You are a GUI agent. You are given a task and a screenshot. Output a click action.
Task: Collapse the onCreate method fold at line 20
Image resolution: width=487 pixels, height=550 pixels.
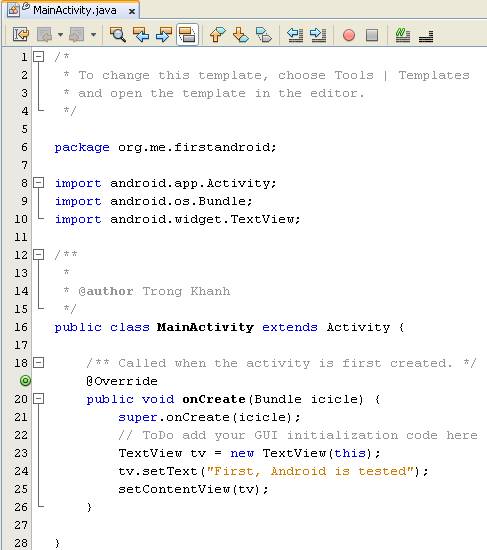pos(39,399)
